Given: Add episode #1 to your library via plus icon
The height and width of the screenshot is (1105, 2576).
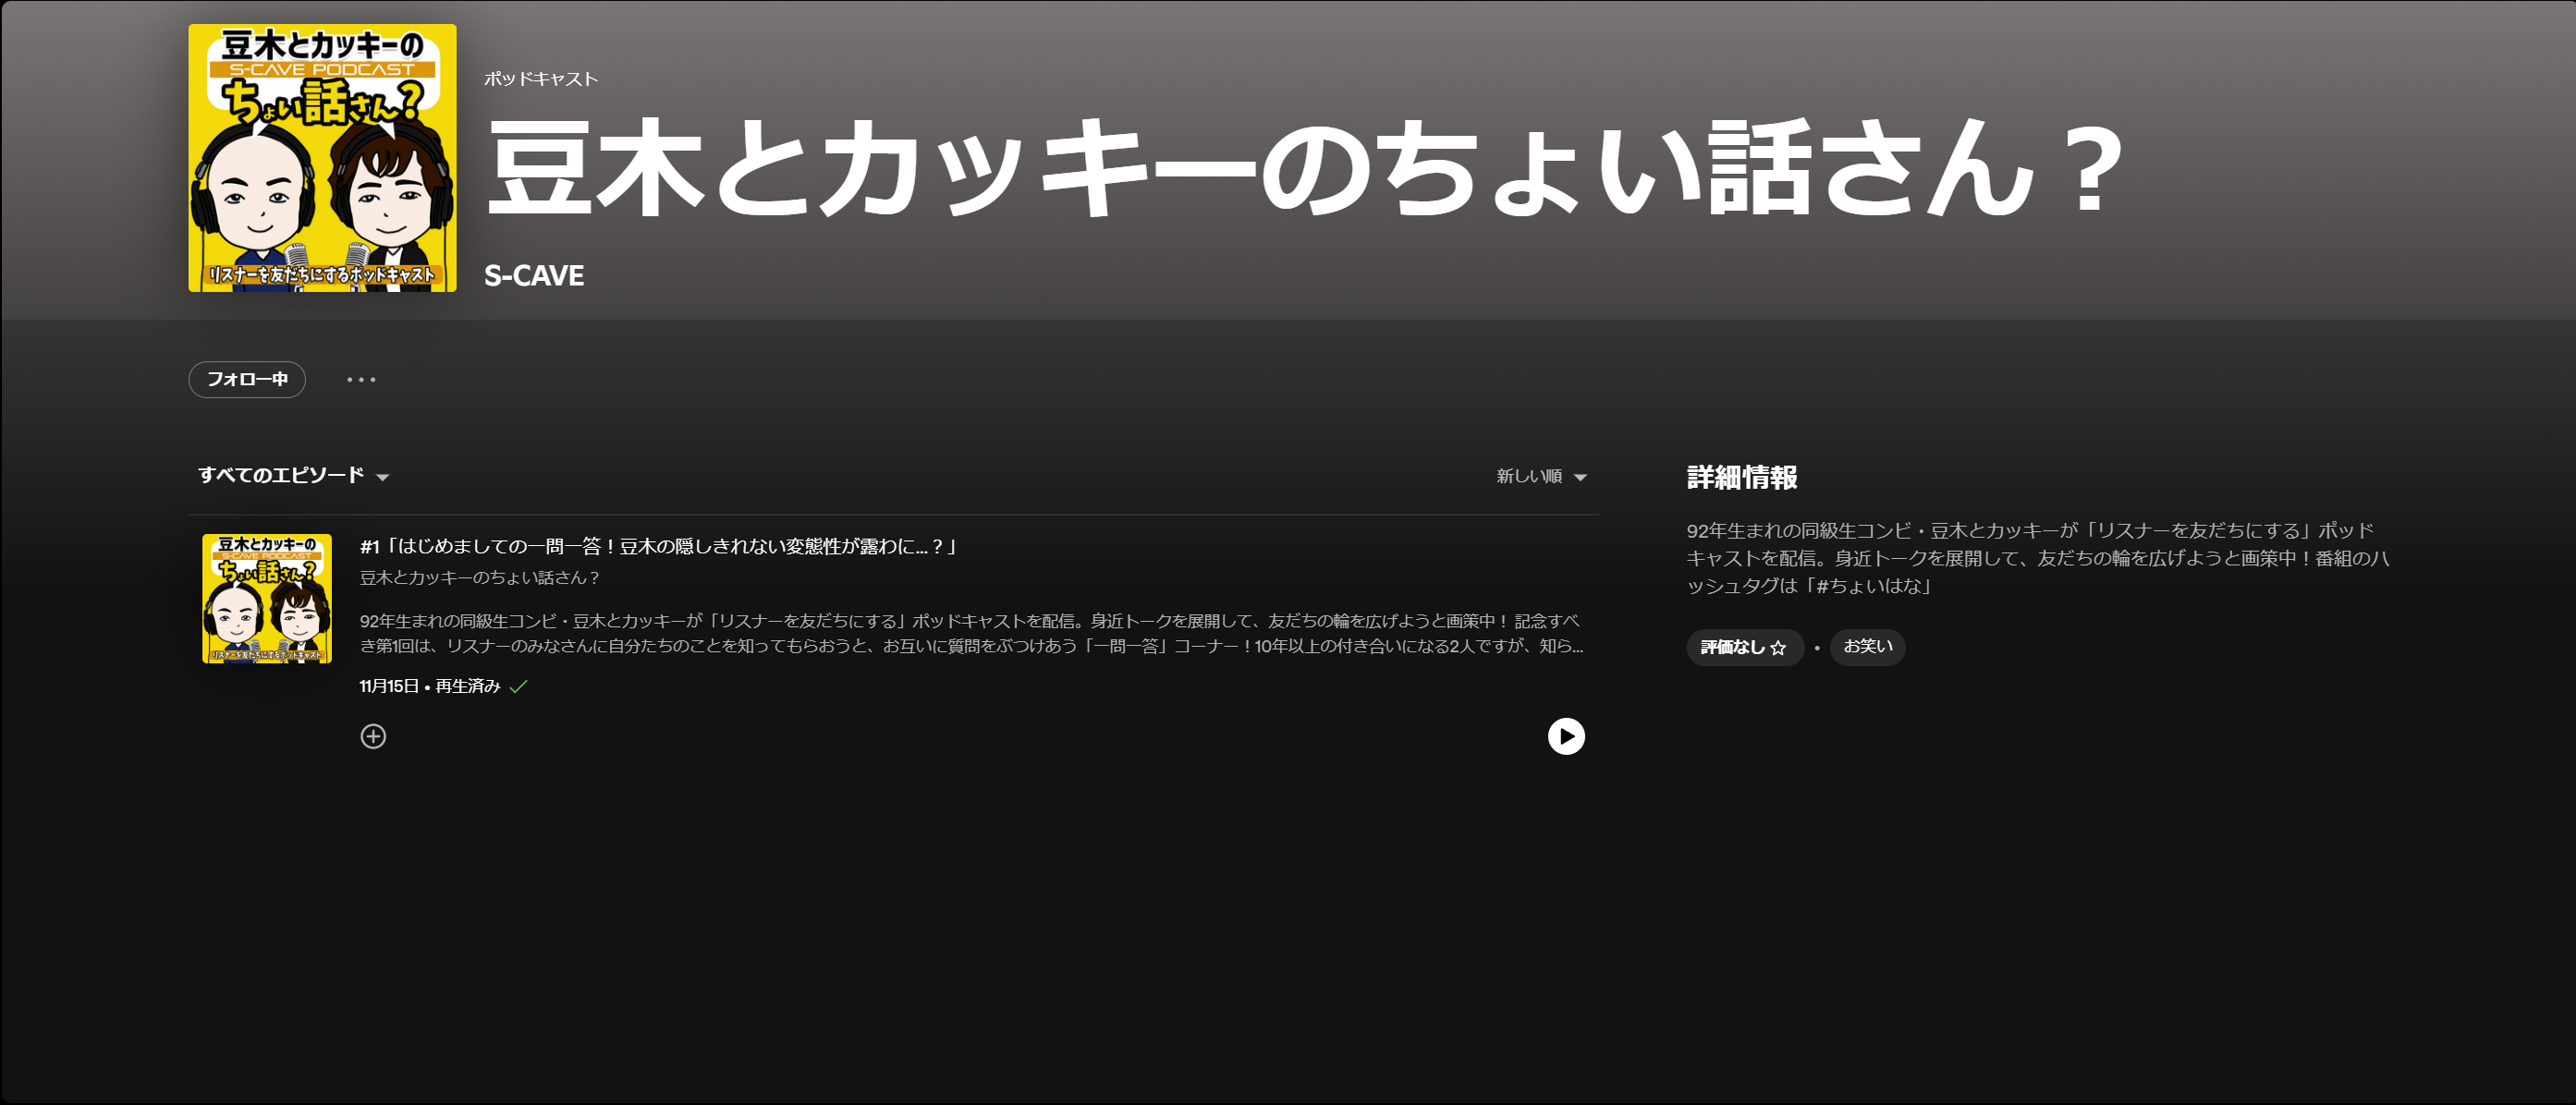Looking at the screenshot, I should tap(373, 736).
